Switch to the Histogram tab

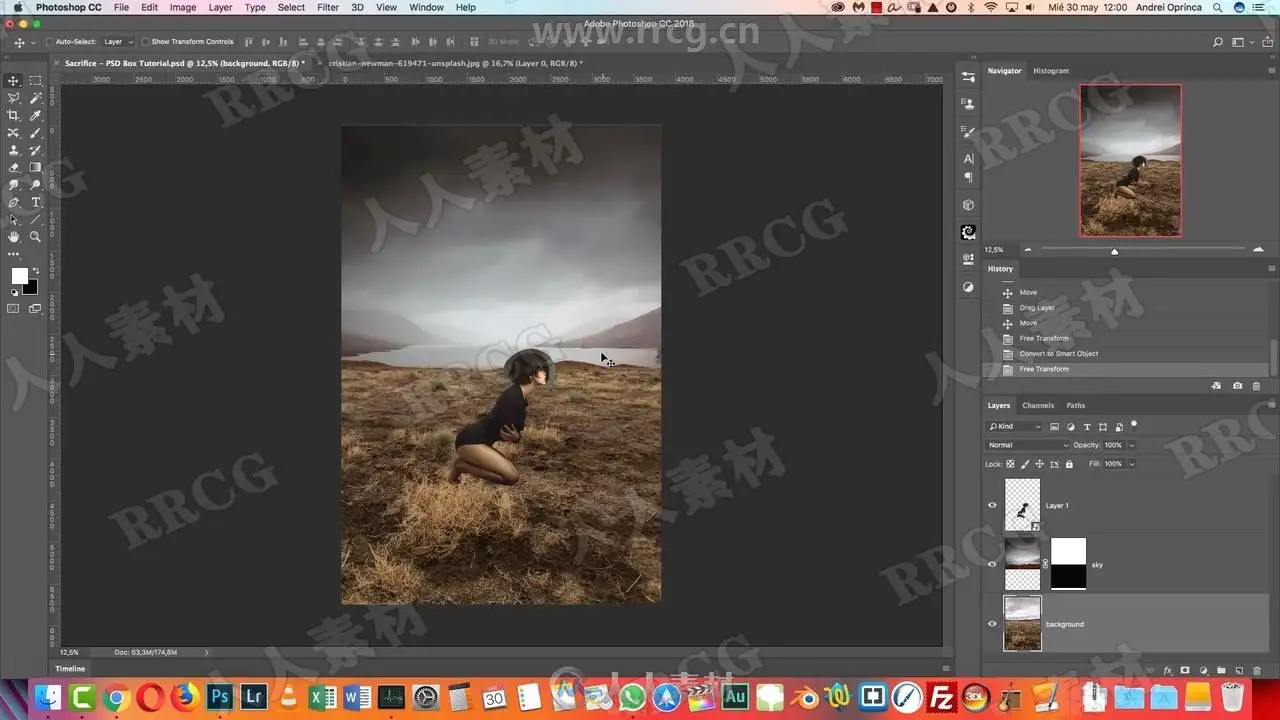[x=1051, y=71]
